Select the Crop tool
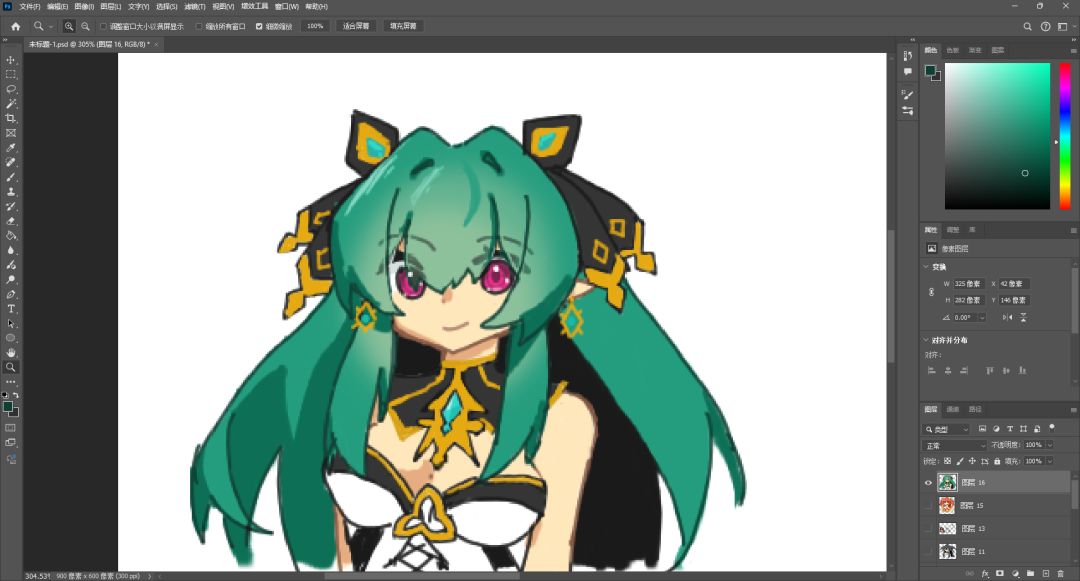This screenshot has height=581, width=1080. [x=10, y=118]
